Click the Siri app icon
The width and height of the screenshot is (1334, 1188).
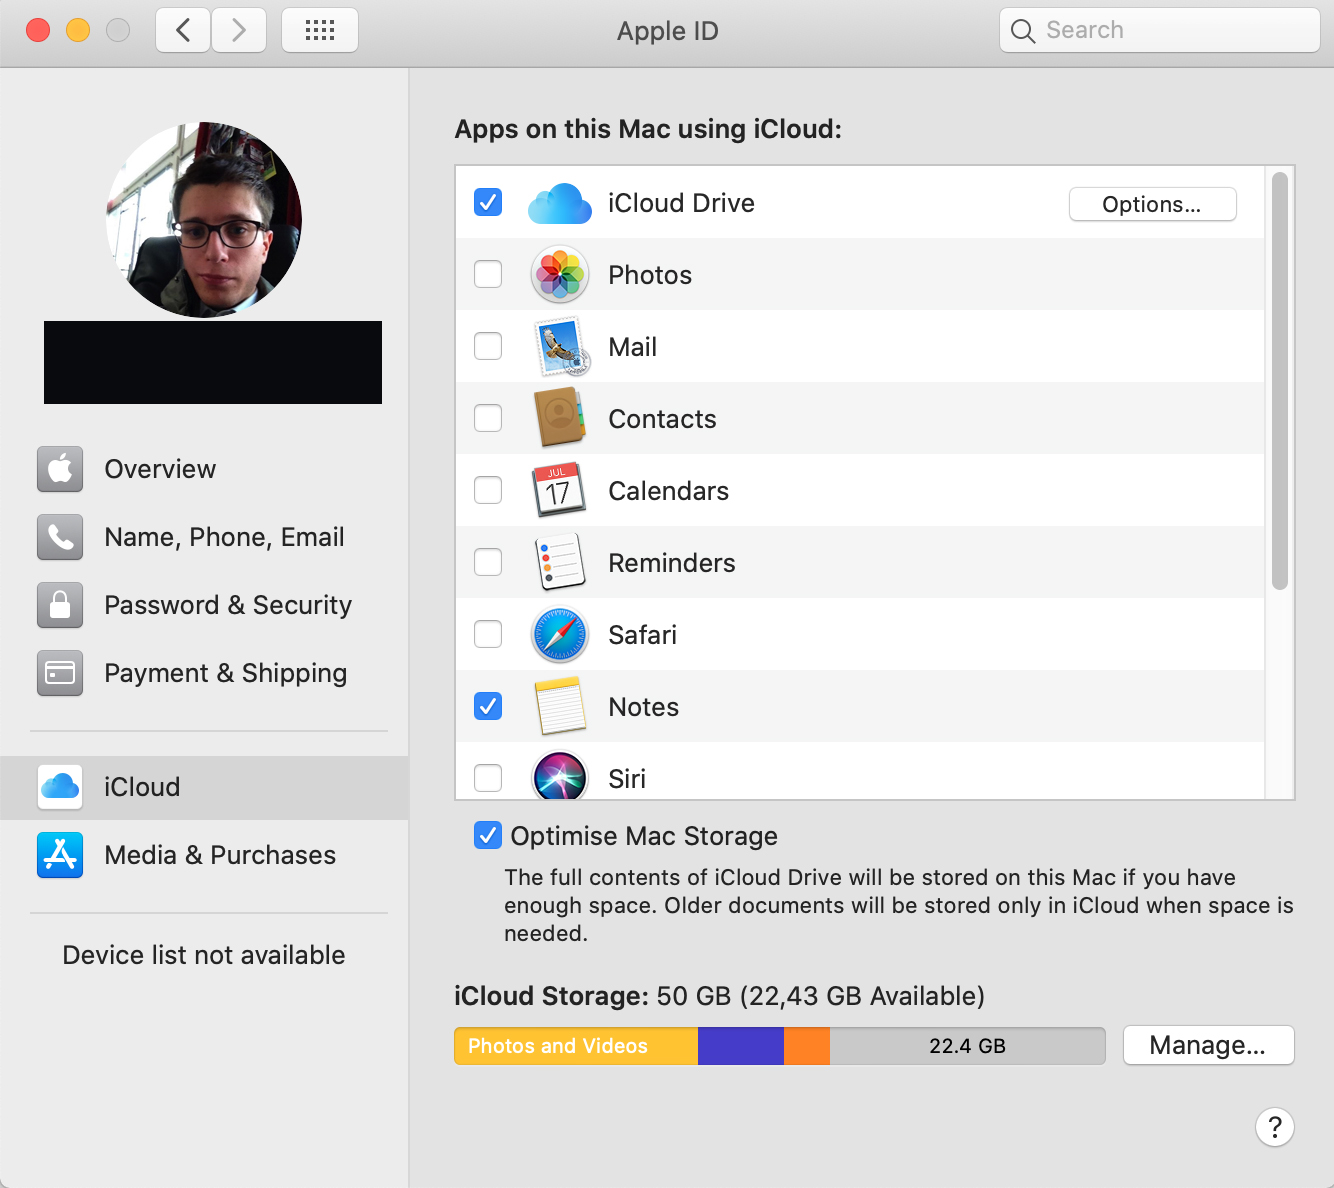click(560, 776)
